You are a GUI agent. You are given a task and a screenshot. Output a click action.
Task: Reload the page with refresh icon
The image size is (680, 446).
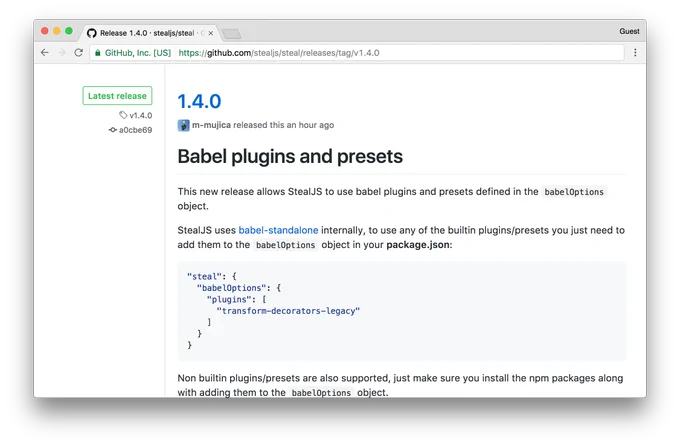coord(78,53)
